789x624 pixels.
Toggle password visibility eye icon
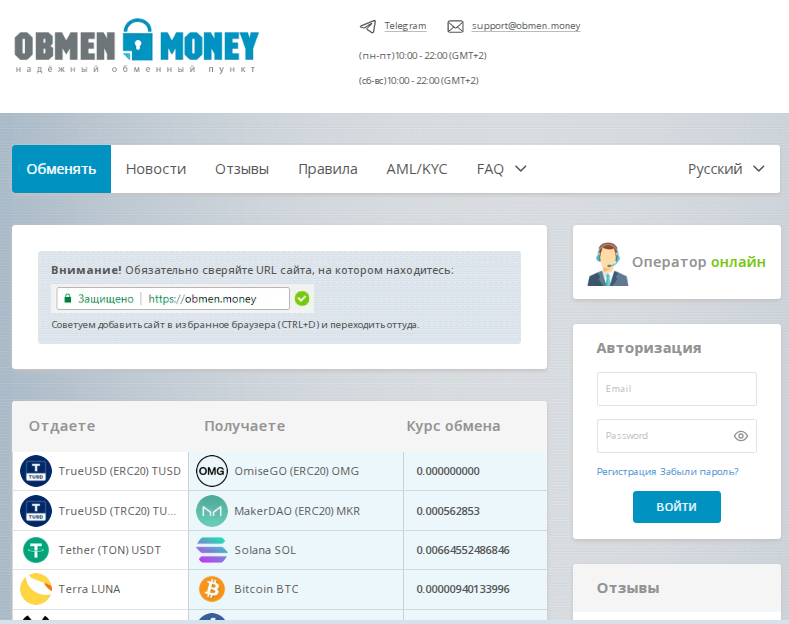(x=741, y=436)
